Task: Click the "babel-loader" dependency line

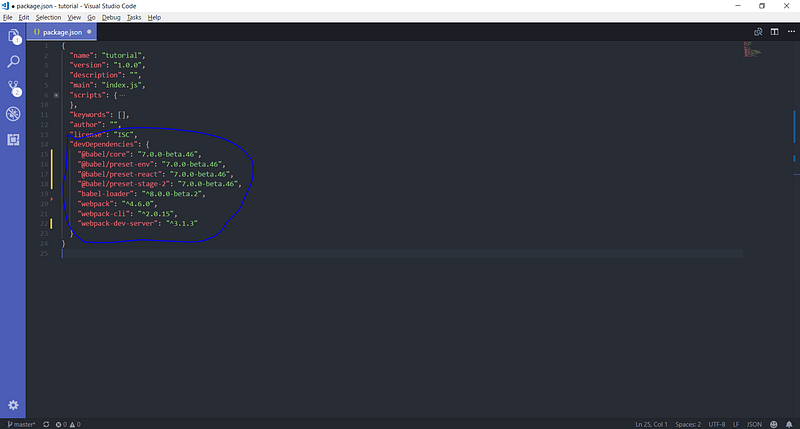Action: (141, 194)
